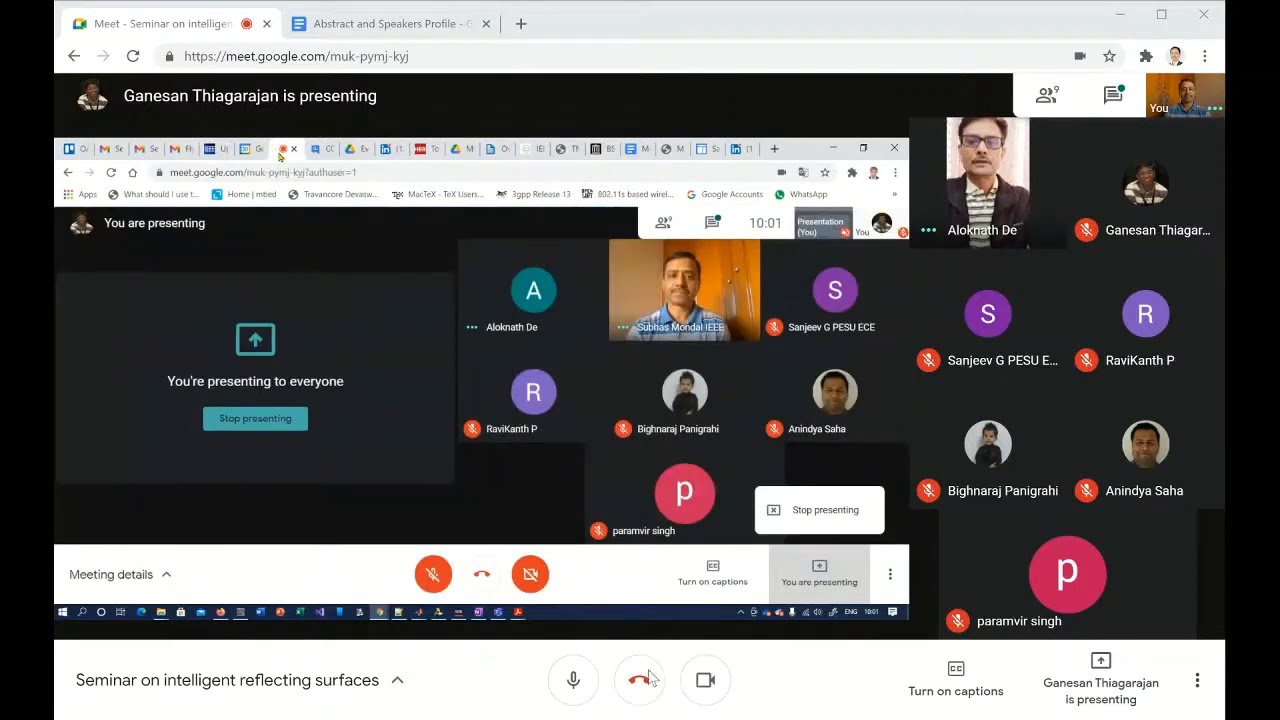Select "Presentation (You)" thumbnail in presented screen
The height and width of the screenshot is (720, 1280).
824,223
